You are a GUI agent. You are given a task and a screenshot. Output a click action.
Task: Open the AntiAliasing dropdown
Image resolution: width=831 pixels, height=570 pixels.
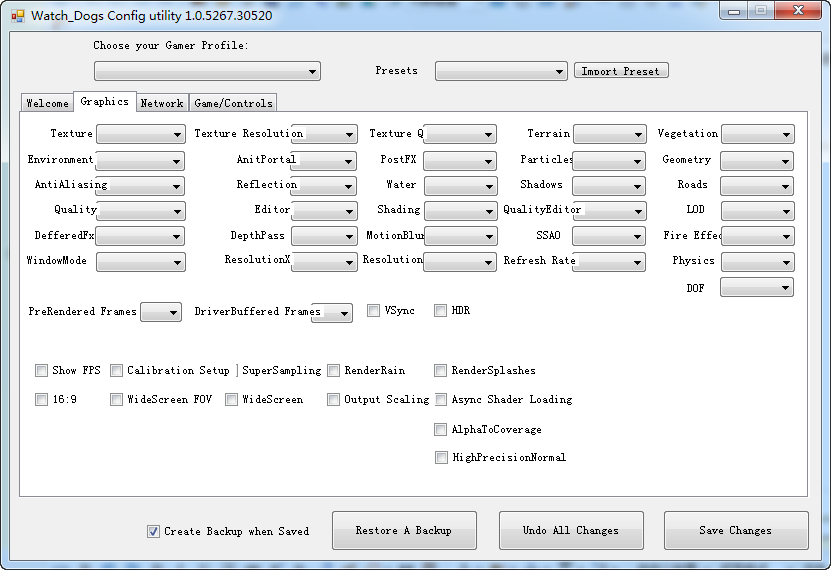click(x=140, y=186)
